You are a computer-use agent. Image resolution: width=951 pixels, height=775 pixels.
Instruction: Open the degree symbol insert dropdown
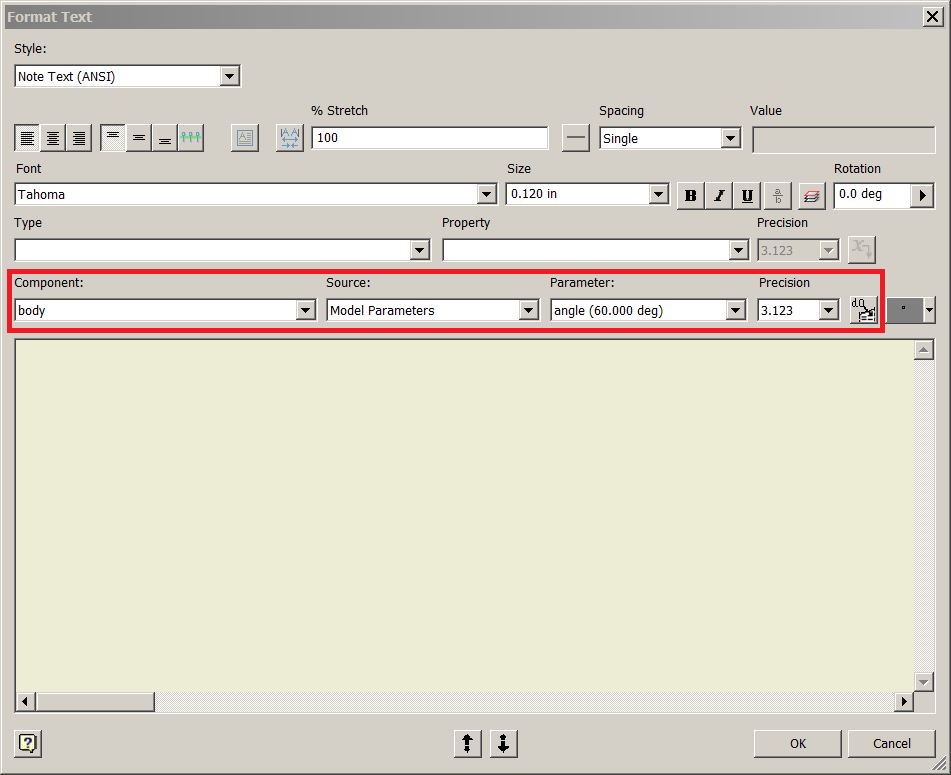point(929,310)
